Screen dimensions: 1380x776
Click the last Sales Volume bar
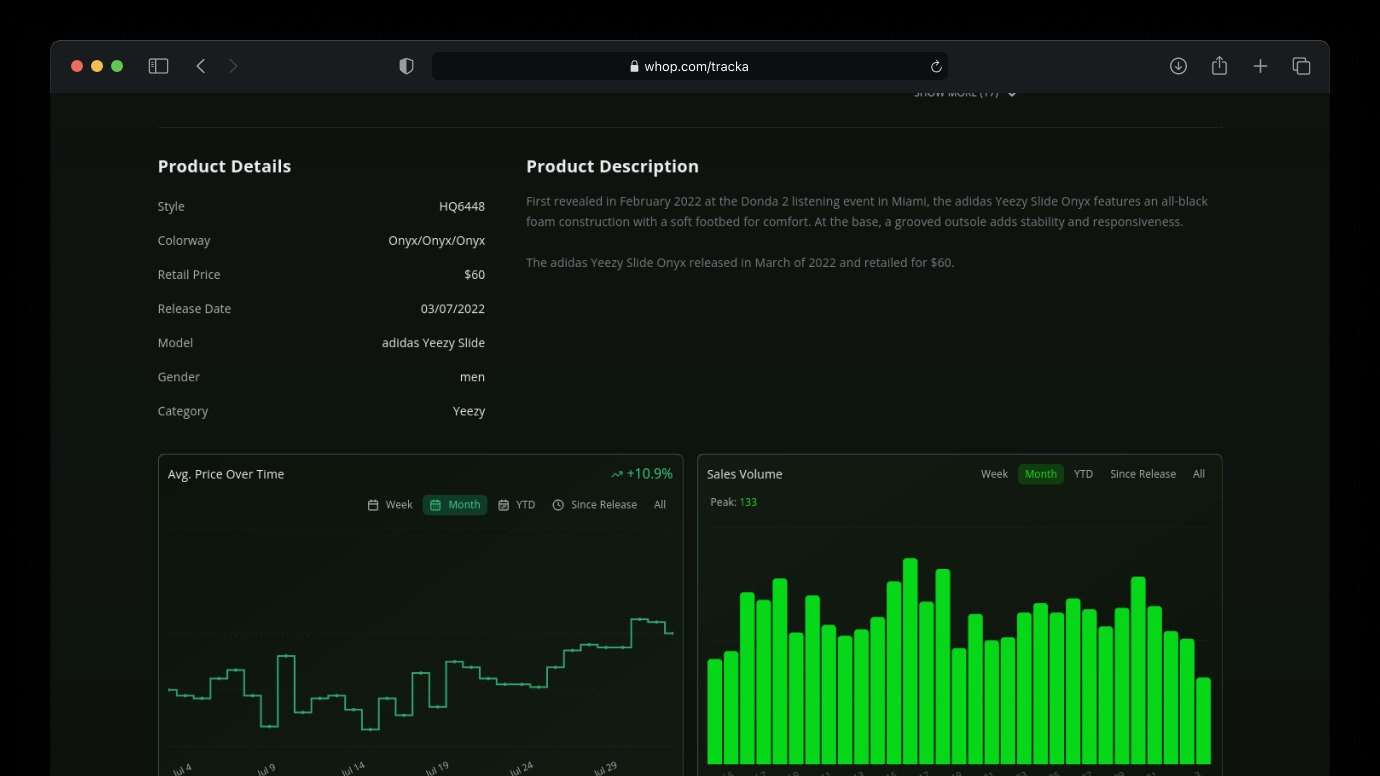[1203, 721]
